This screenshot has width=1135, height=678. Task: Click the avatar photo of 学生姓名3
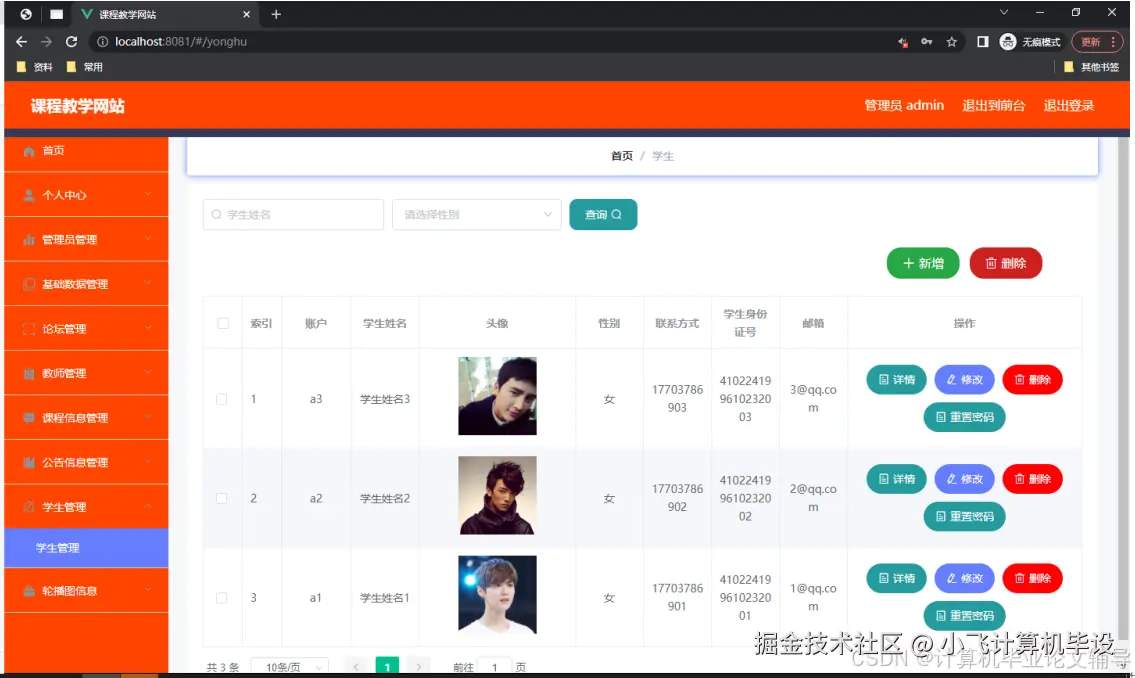coord(497,396)
